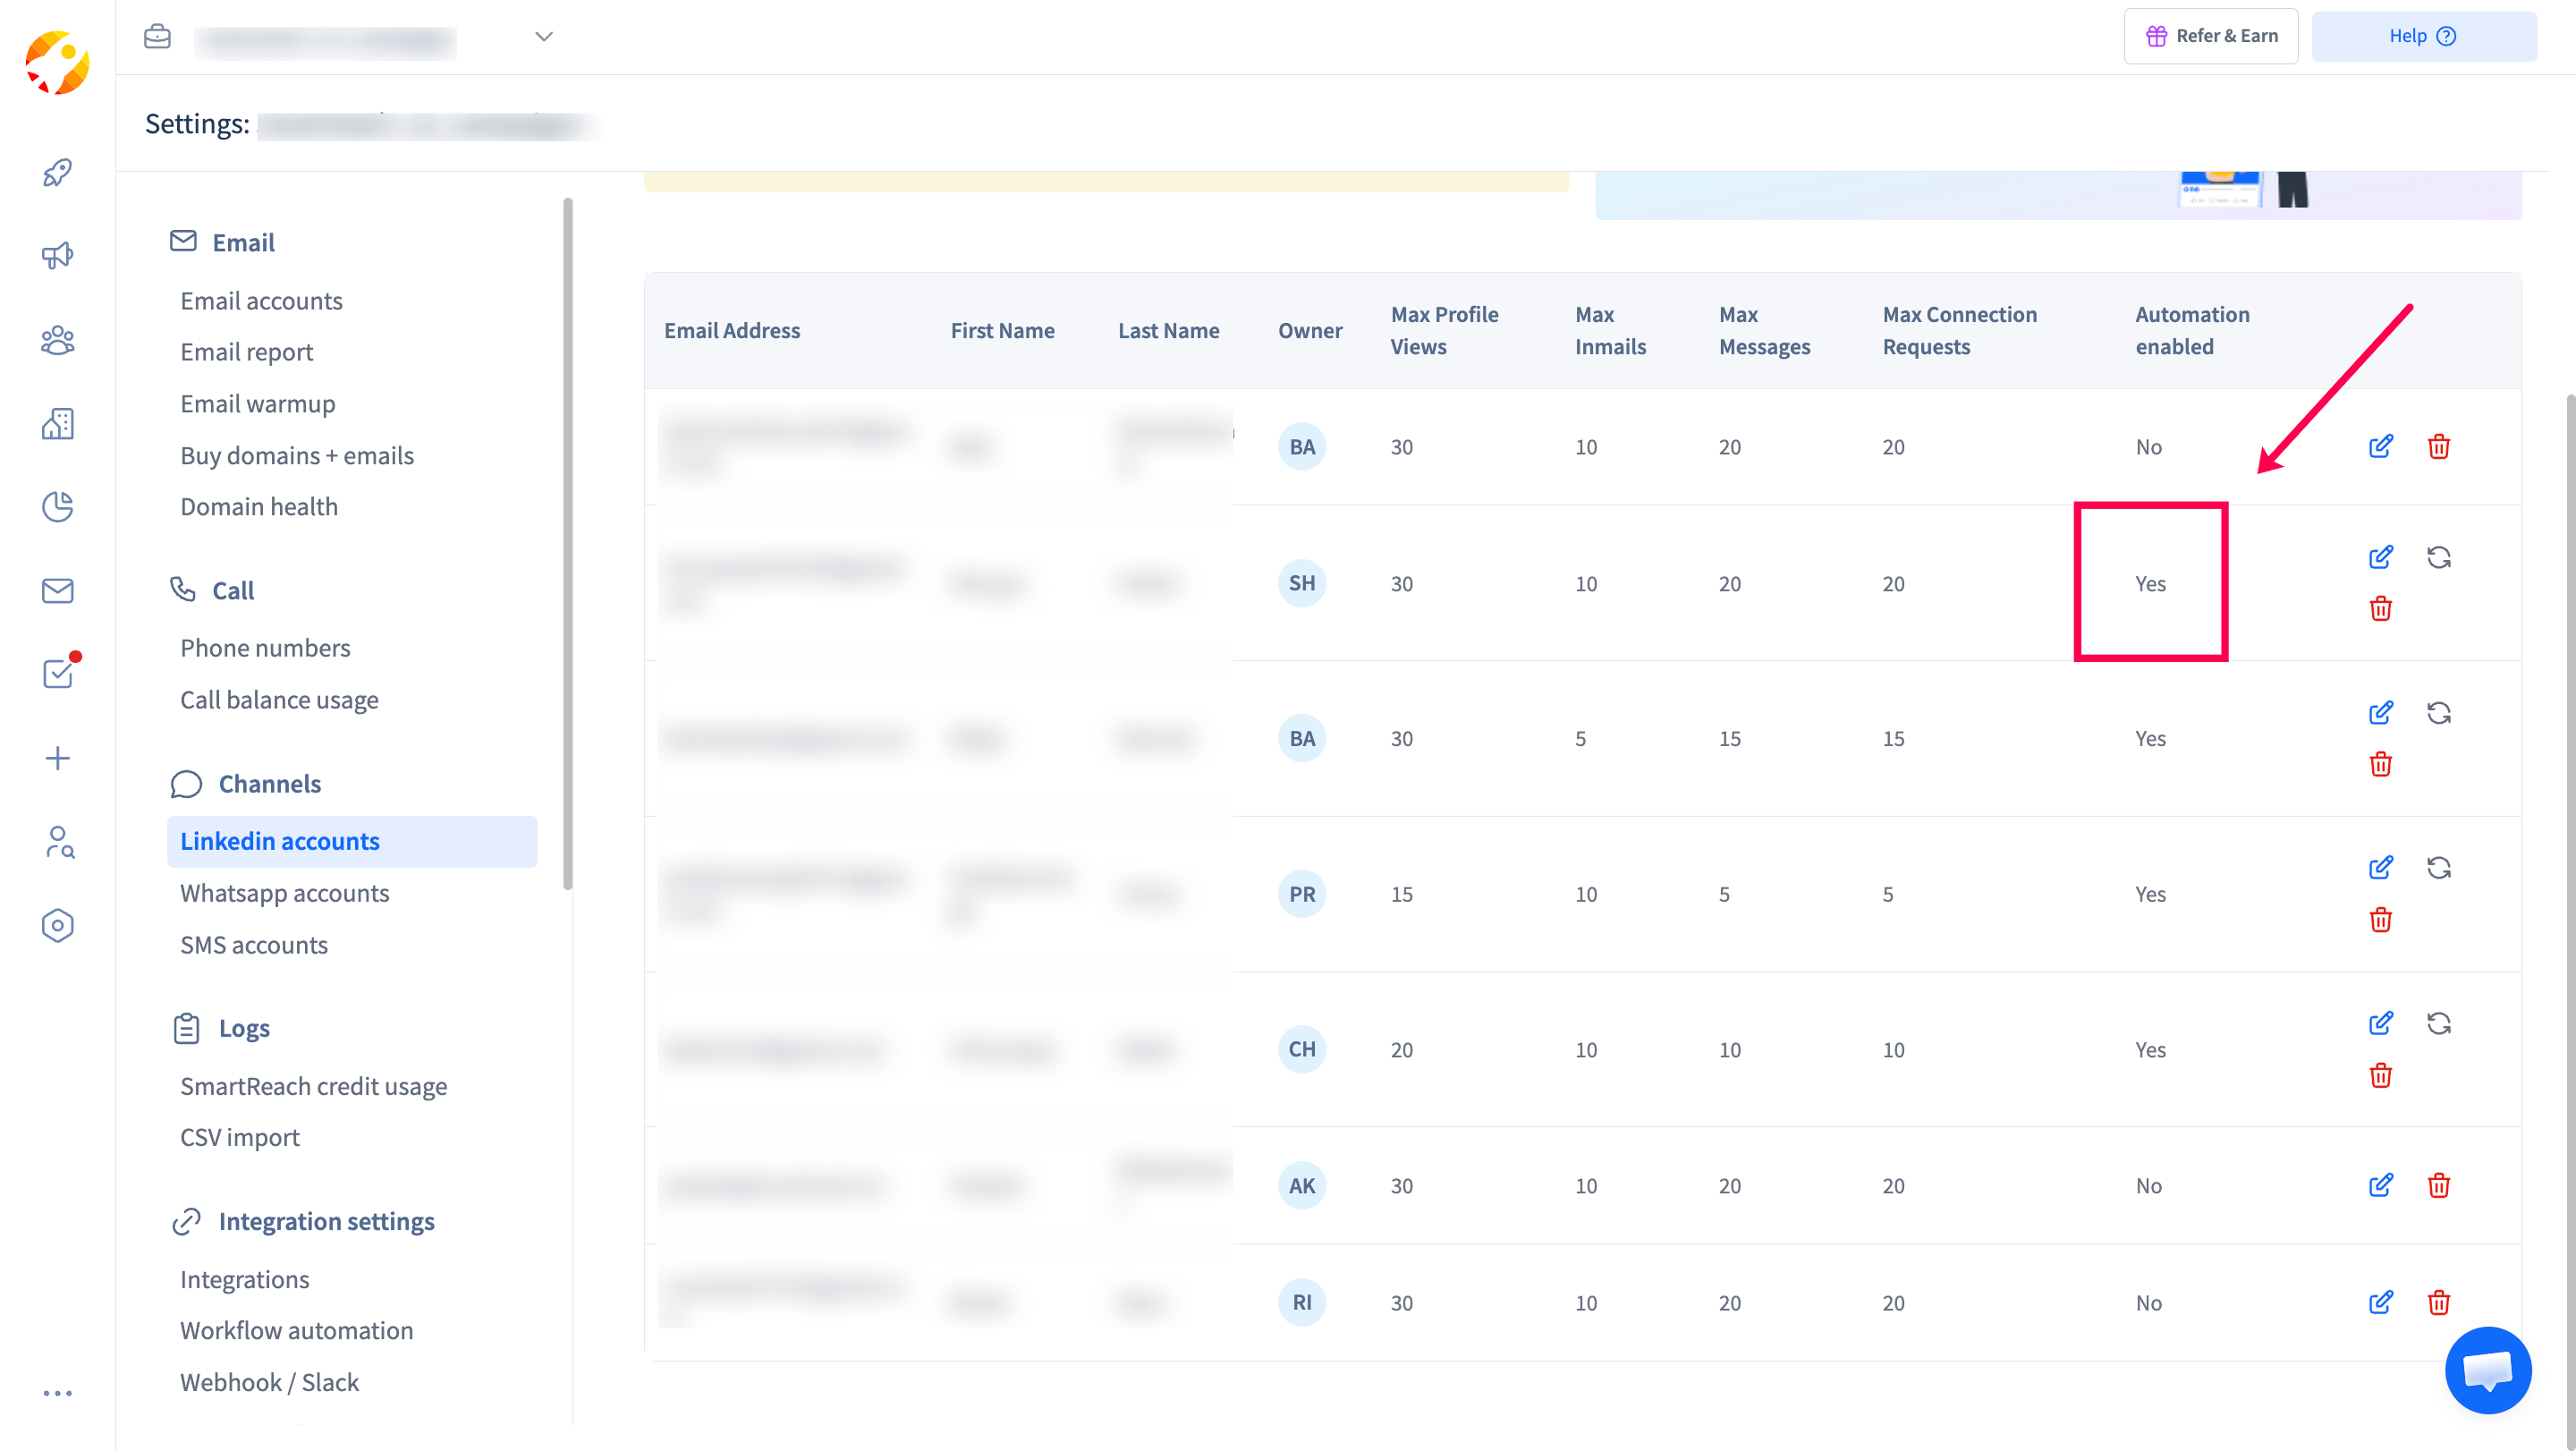Screen dimensions: 2576x1451
Task: Go to Email warmup settings
Action: pos(257,404)
